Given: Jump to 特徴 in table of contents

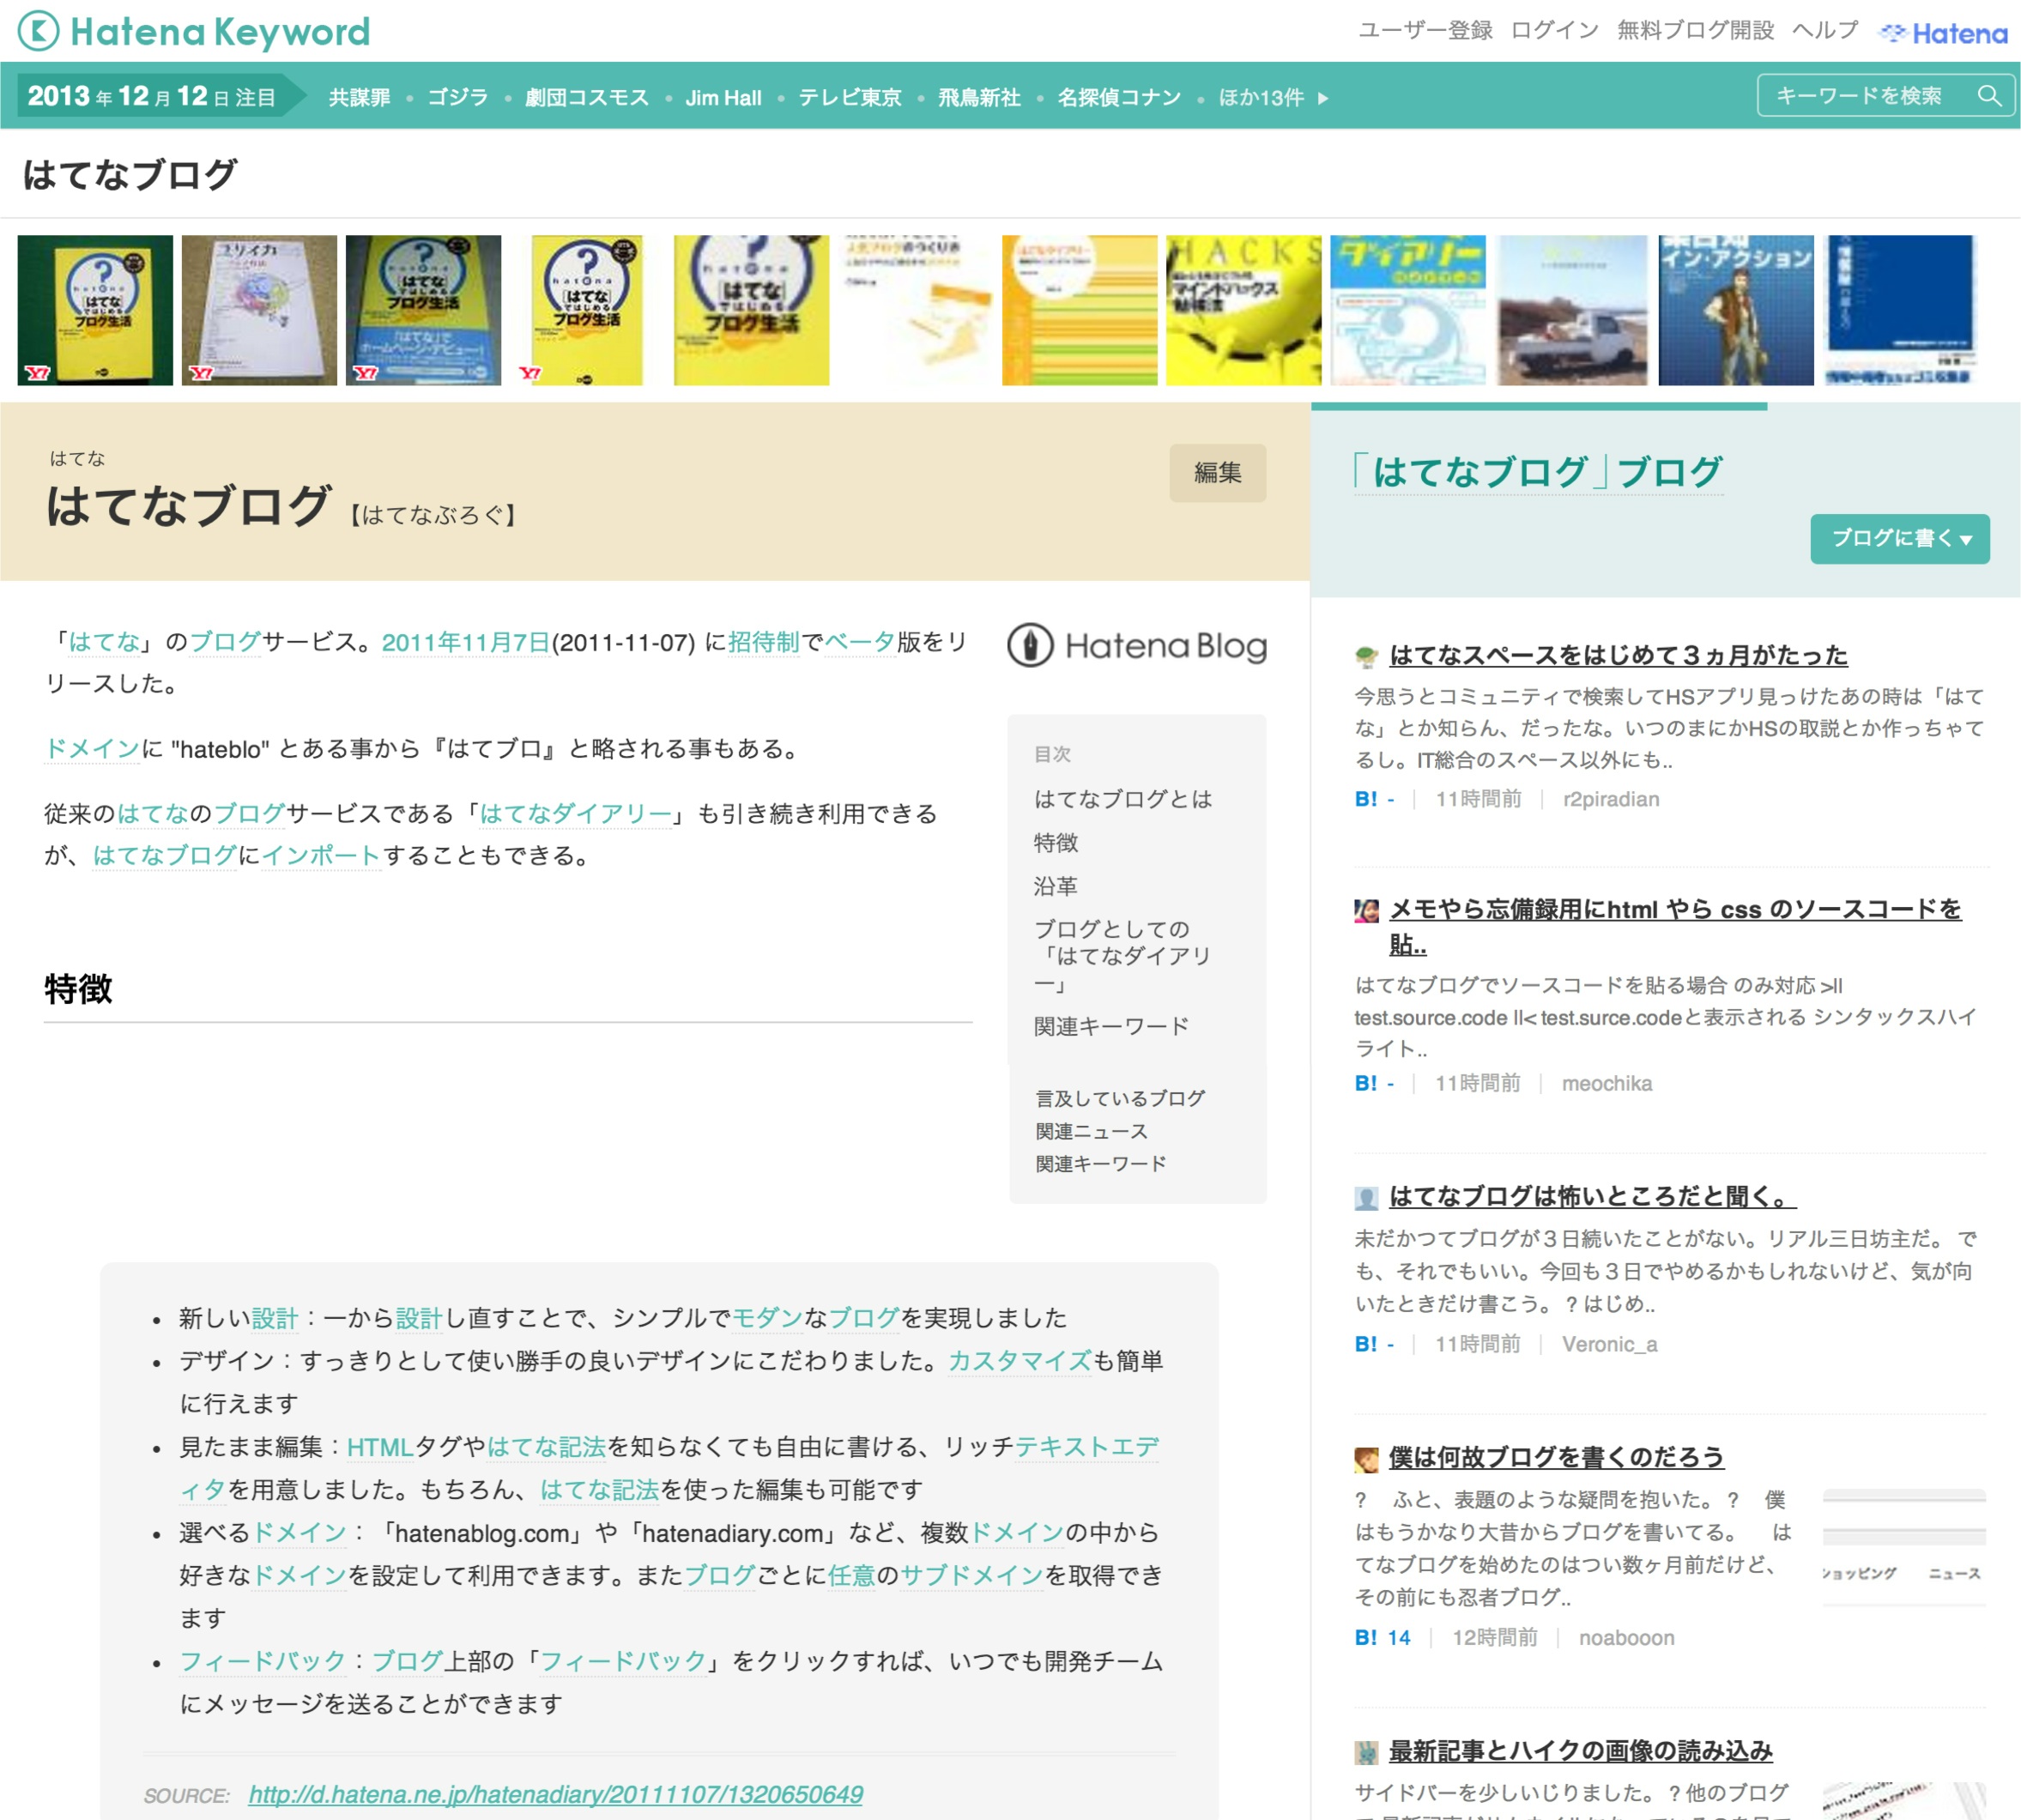Looking at the screenshot, I should pyautogui.click(x=1055, y=843).
